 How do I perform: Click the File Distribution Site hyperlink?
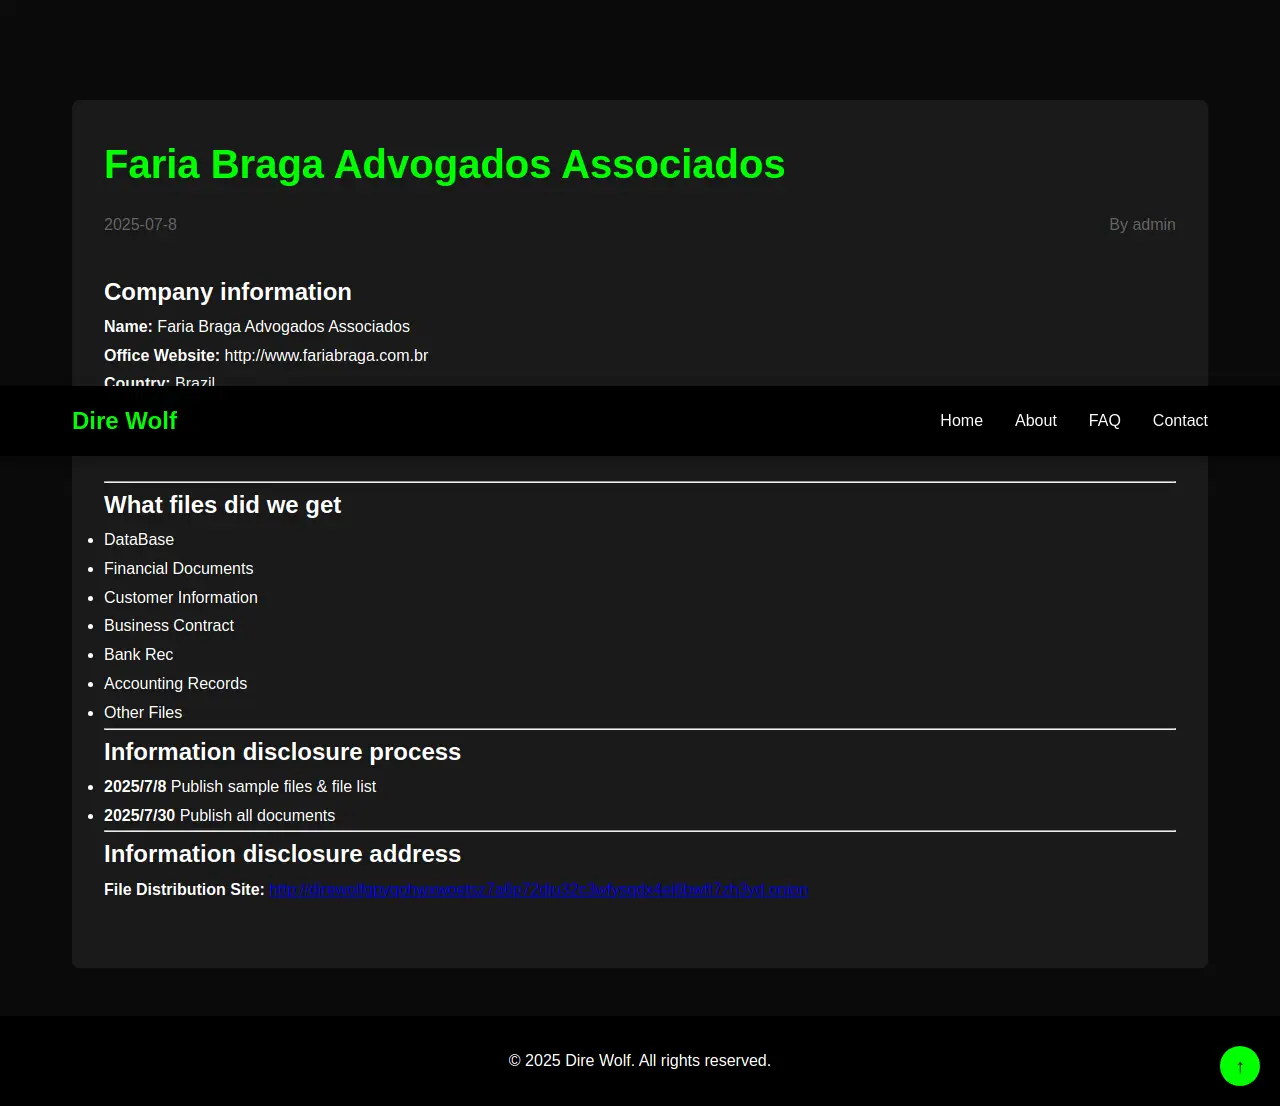coord(538,890)
